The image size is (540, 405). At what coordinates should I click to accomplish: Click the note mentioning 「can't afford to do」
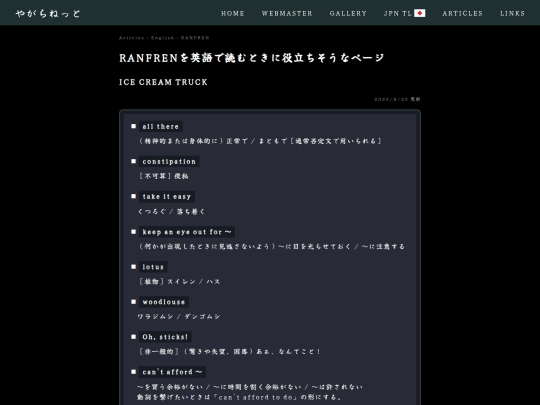239,397
